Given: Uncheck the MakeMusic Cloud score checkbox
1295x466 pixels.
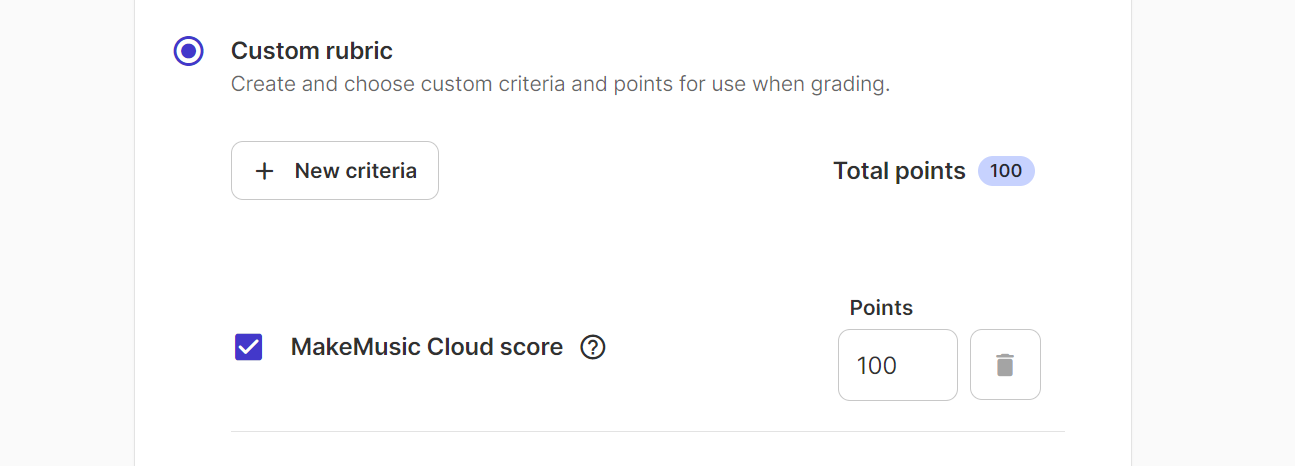Looking at the screenshot, I should click(248, 347).
